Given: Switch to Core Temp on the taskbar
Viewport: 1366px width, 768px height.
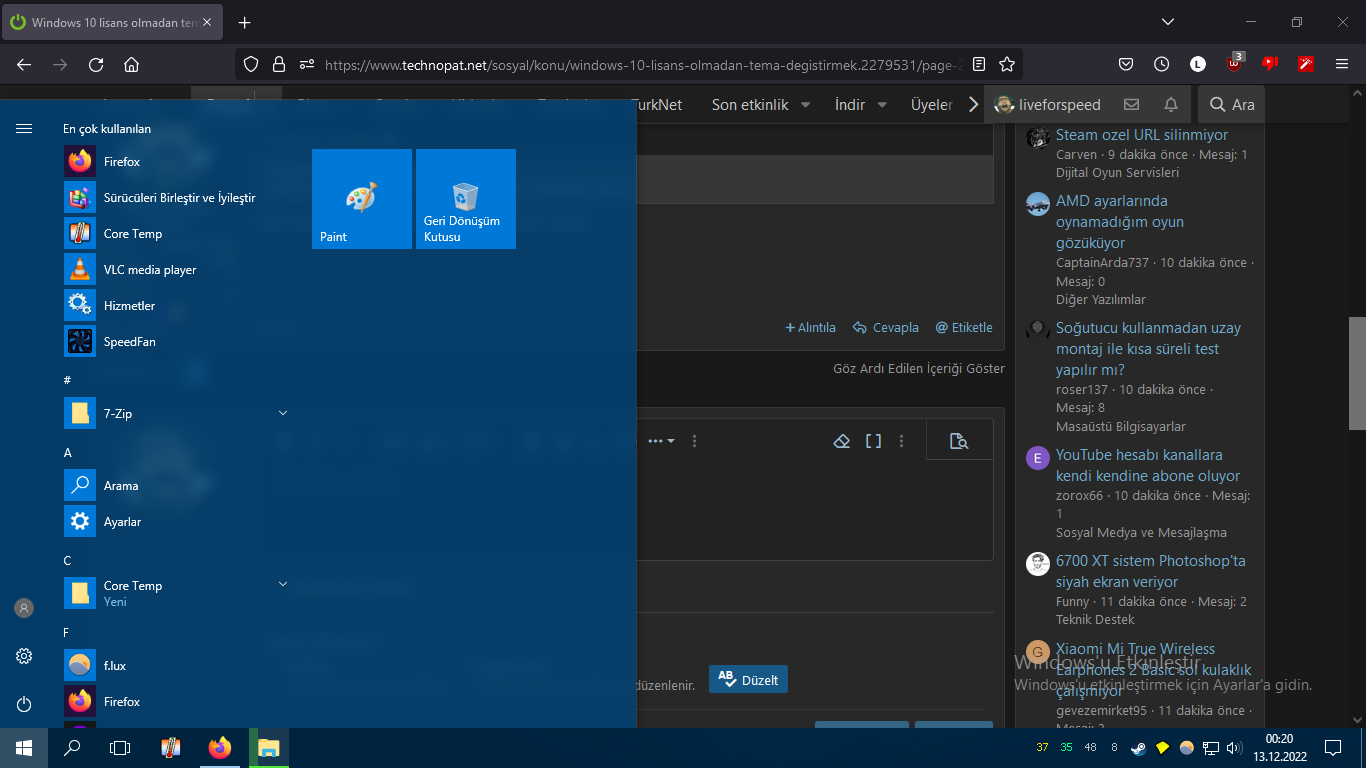Looking at the screenshot, I should 171,748.
